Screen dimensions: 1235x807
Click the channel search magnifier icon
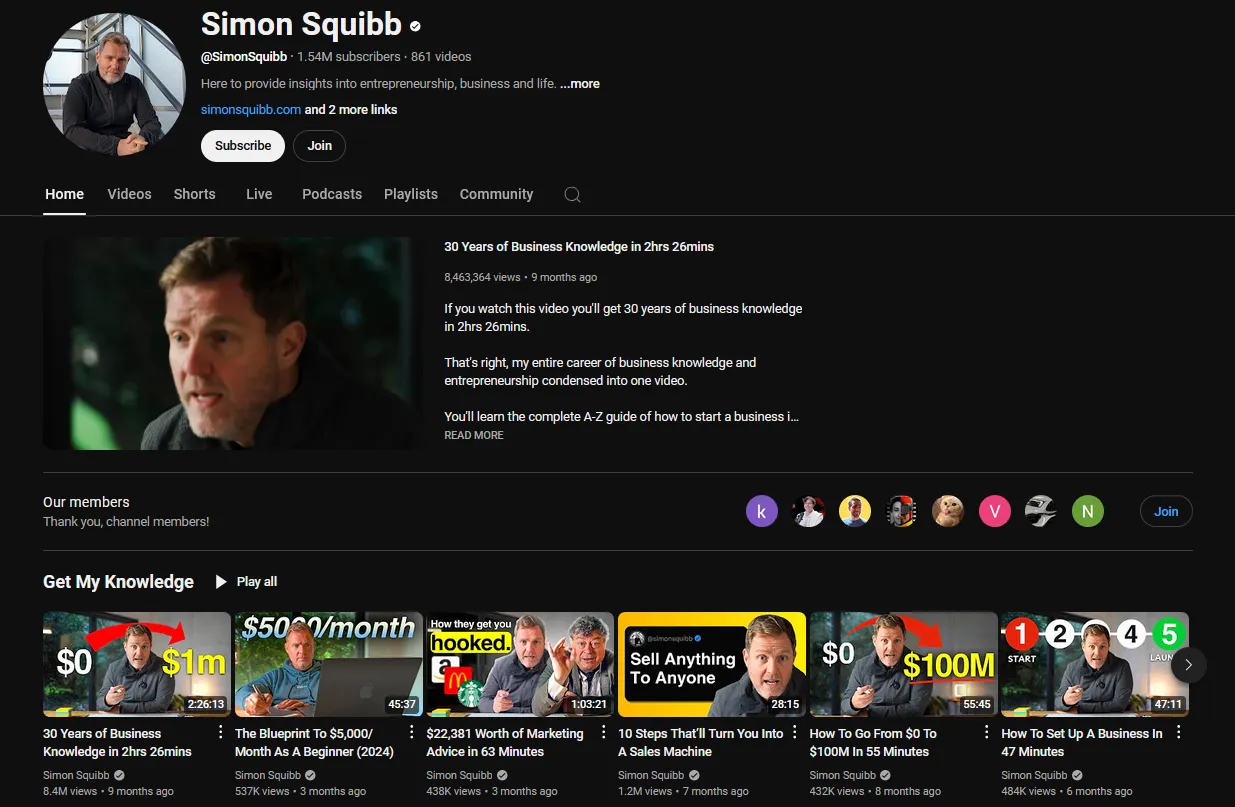572,195
